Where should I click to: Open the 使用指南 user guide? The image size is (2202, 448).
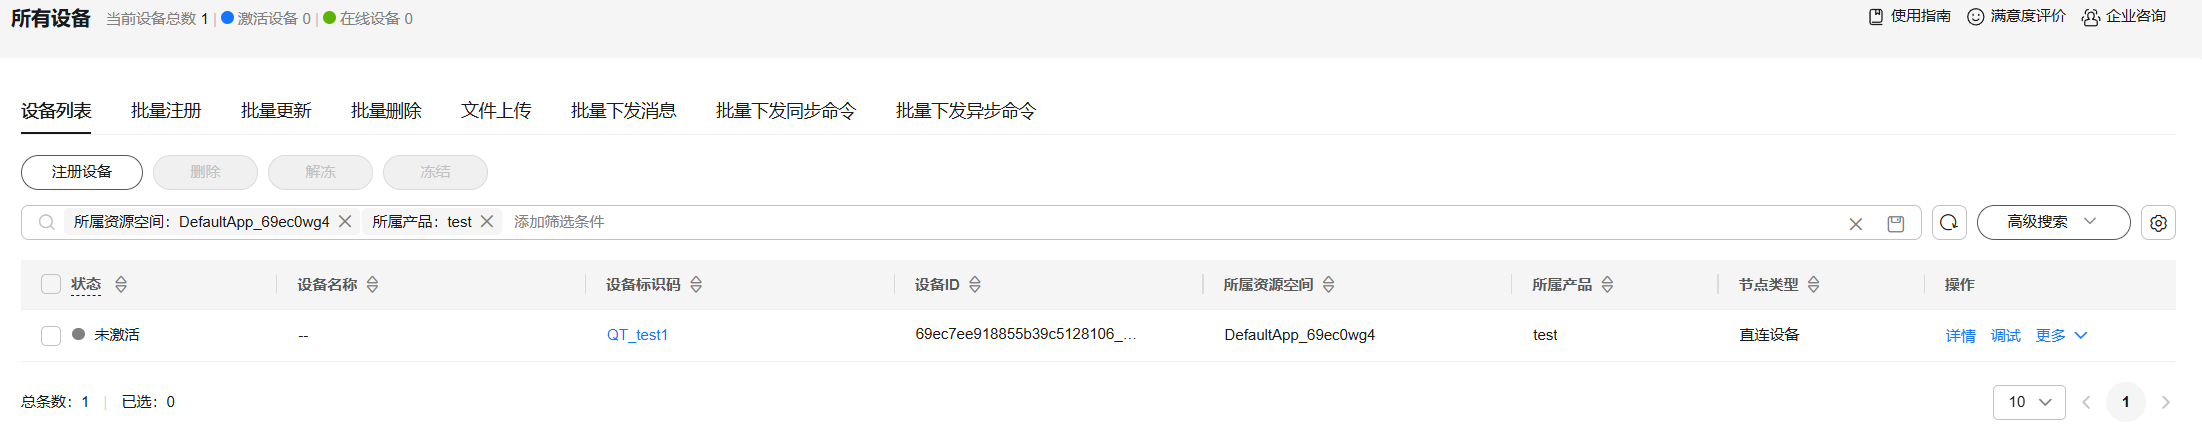tap(1909, 17)
